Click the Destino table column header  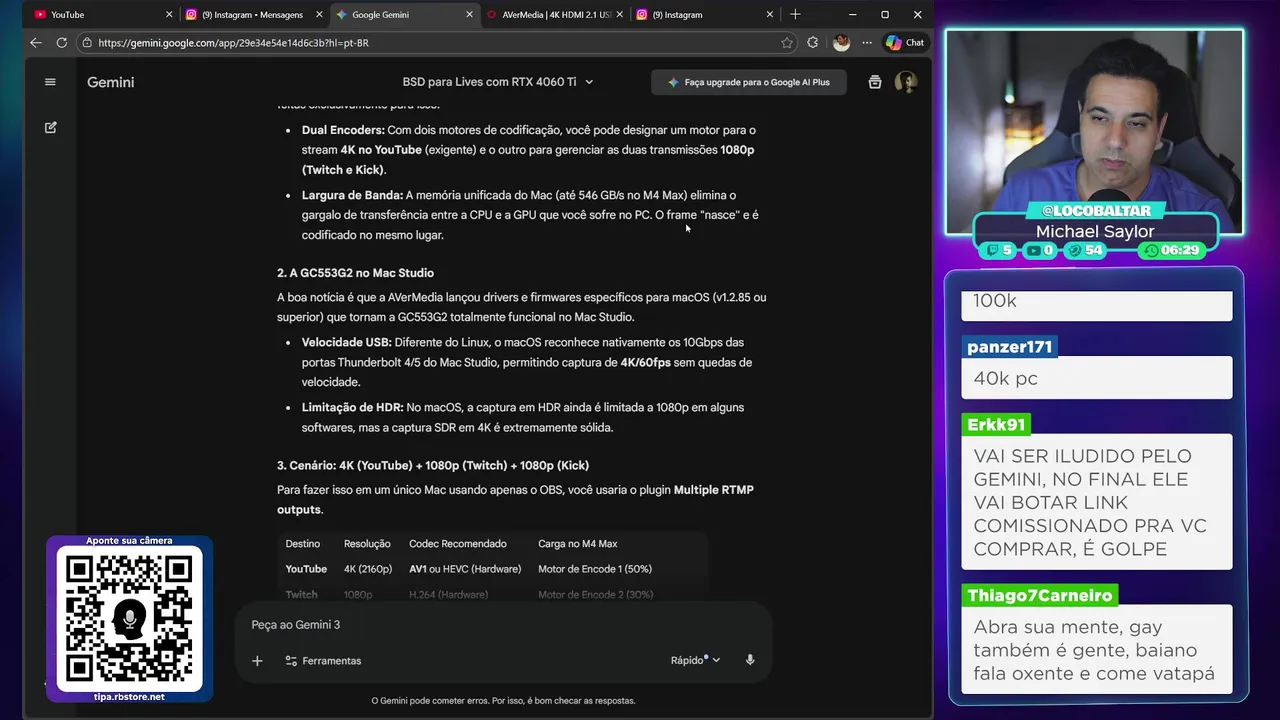pyautogui.click(x=303, y=544)
